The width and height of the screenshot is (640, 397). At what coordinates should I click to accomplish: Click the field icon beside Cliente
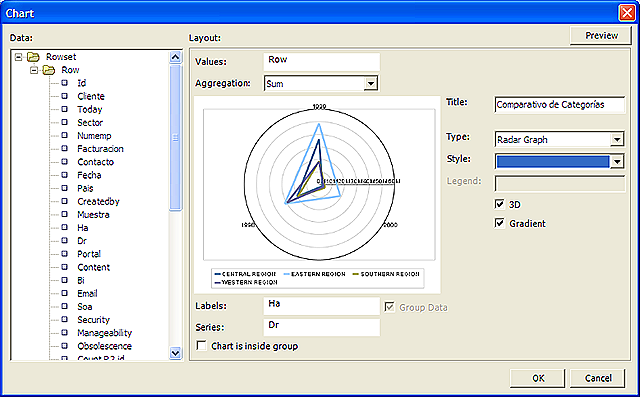[x=64, y=96]
